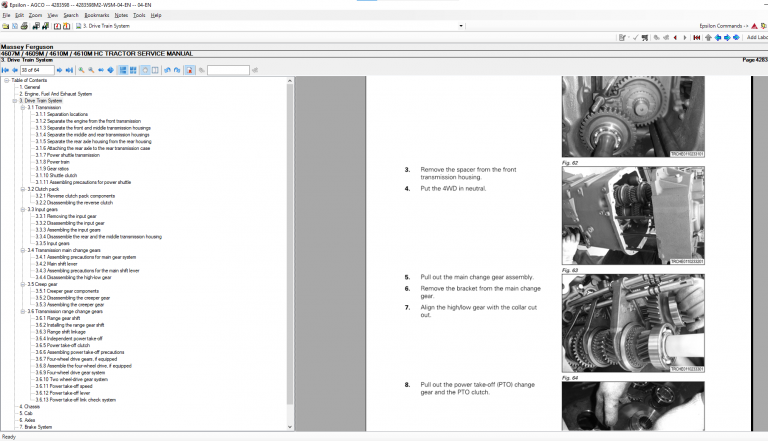Click the blue double-headed arrow icon
The height and width of the screenshot is (441, 768).
[736, 37]
